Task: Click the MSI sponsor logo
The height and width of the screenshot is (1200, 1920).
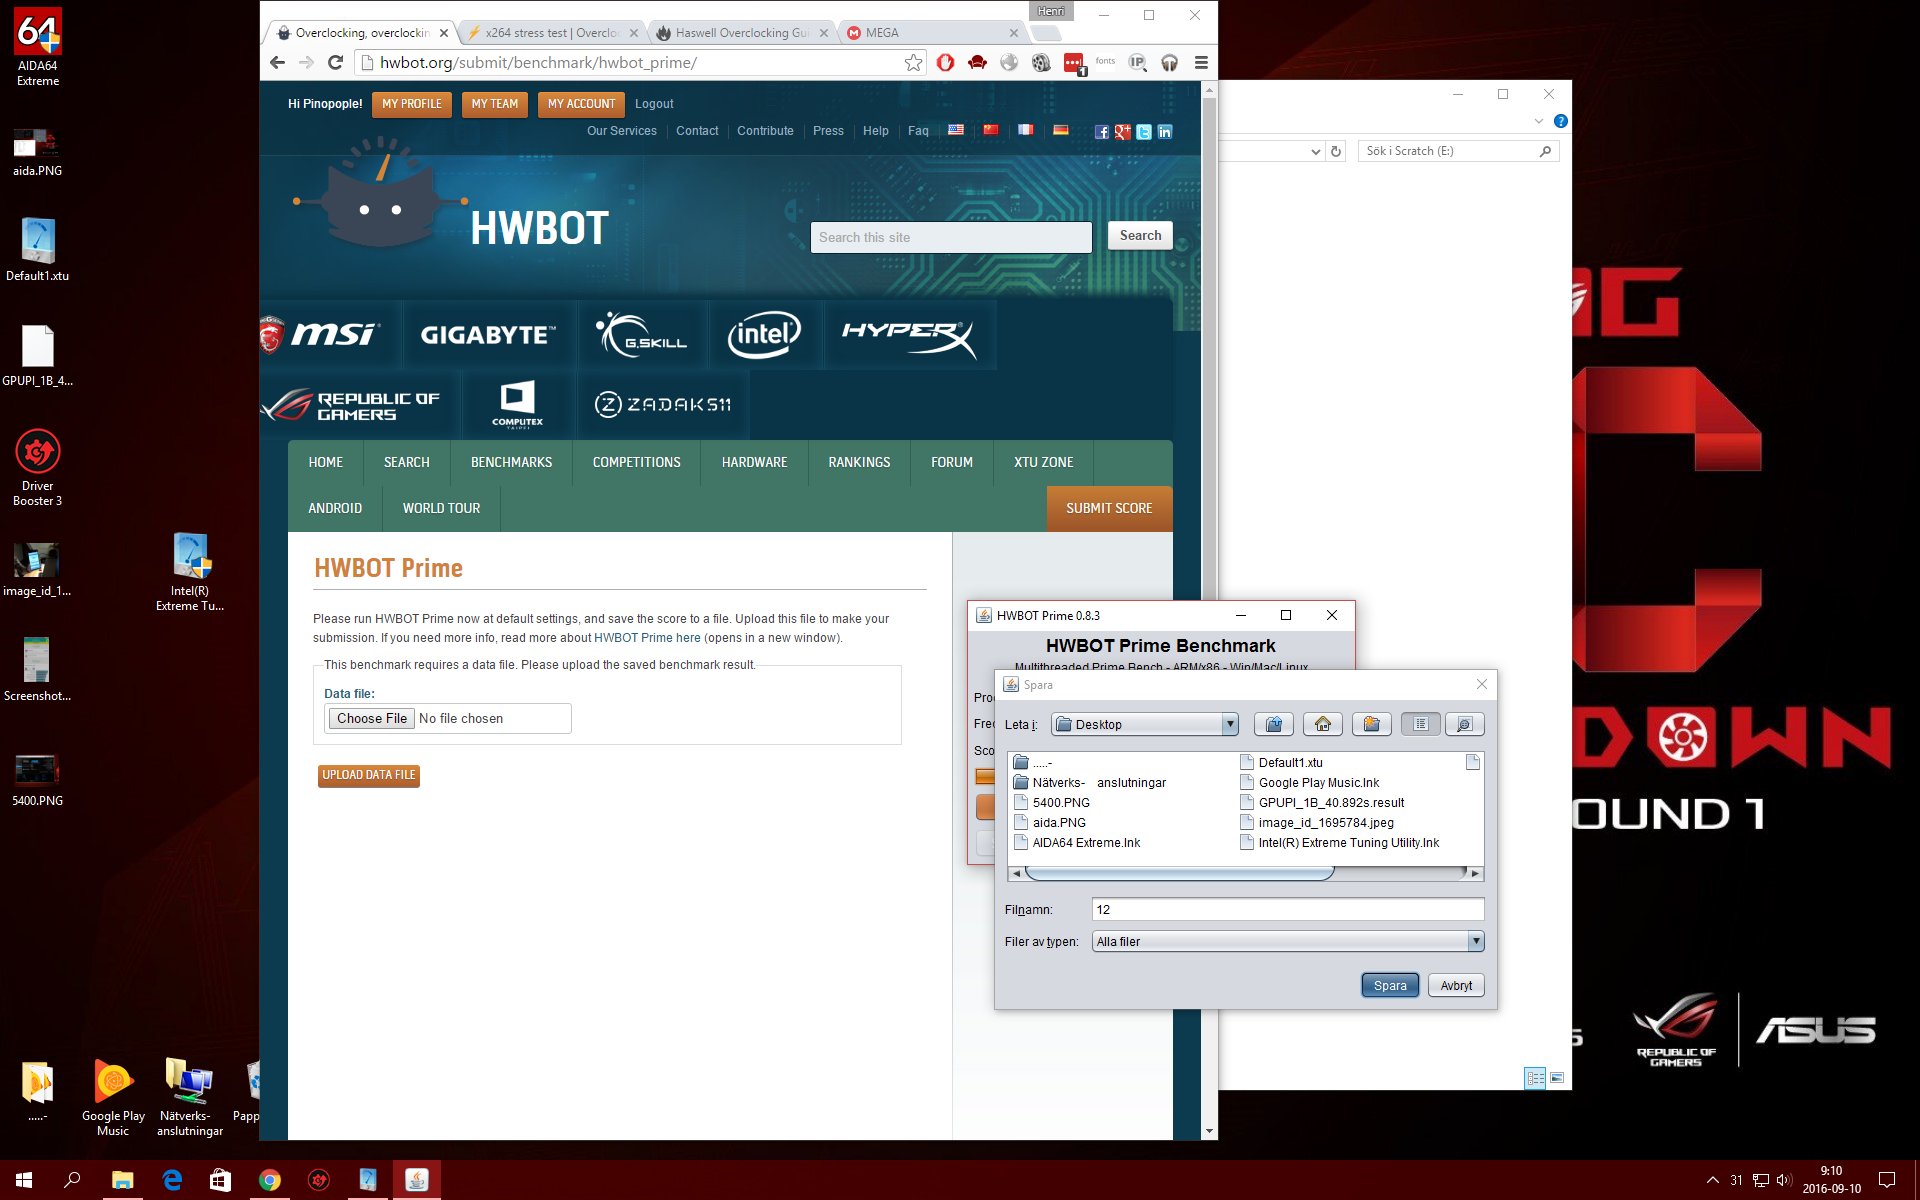Action: (321, 334)
